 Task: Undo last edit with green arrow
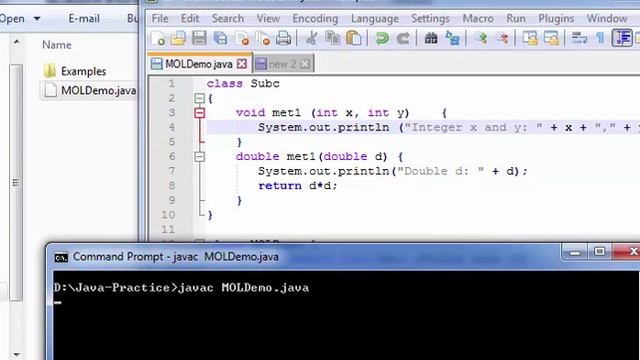coord(382,38)
